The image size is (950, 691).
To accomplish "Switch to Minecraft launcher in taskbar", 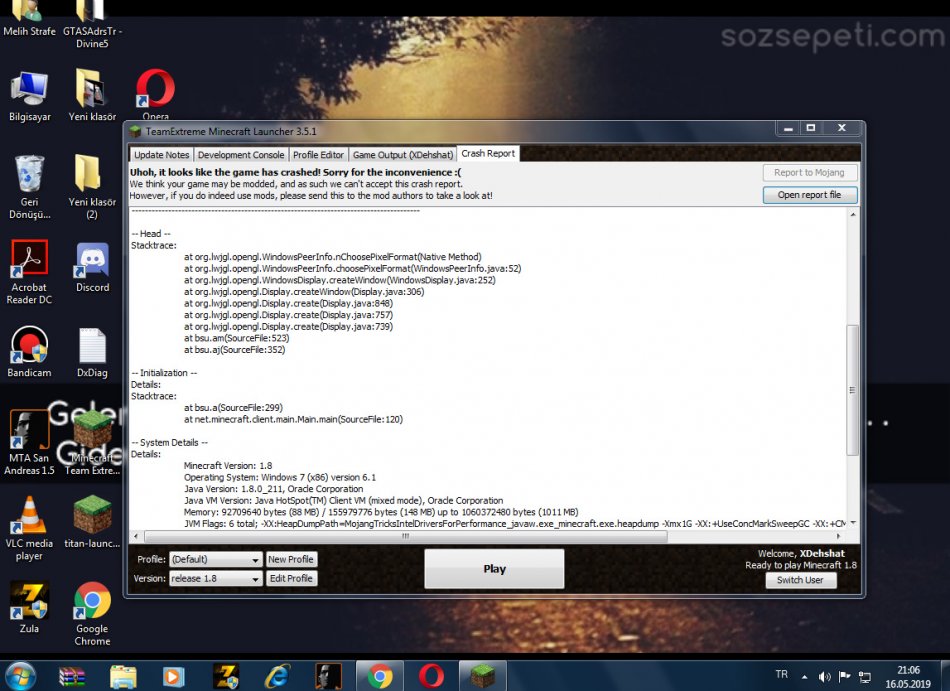I will pos(483,676).
